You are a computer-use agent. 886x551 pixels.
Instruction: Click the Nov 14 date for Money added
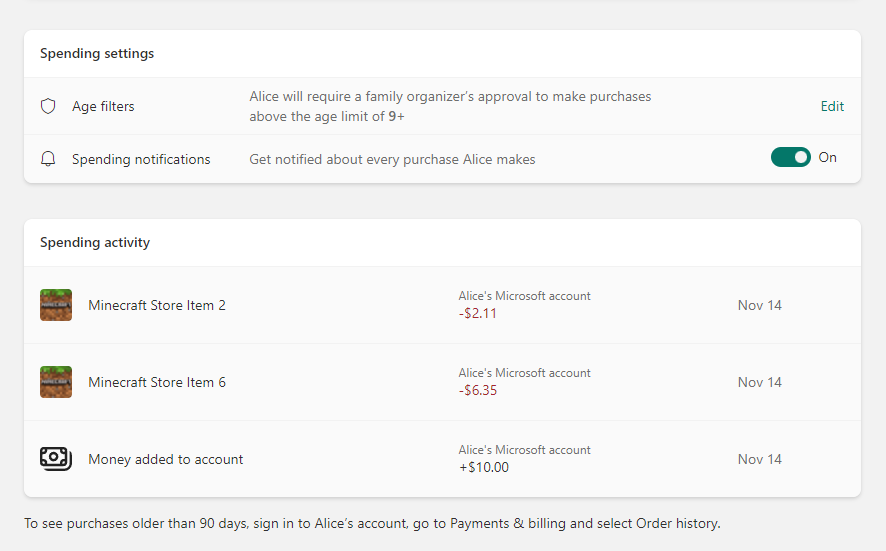760,459
